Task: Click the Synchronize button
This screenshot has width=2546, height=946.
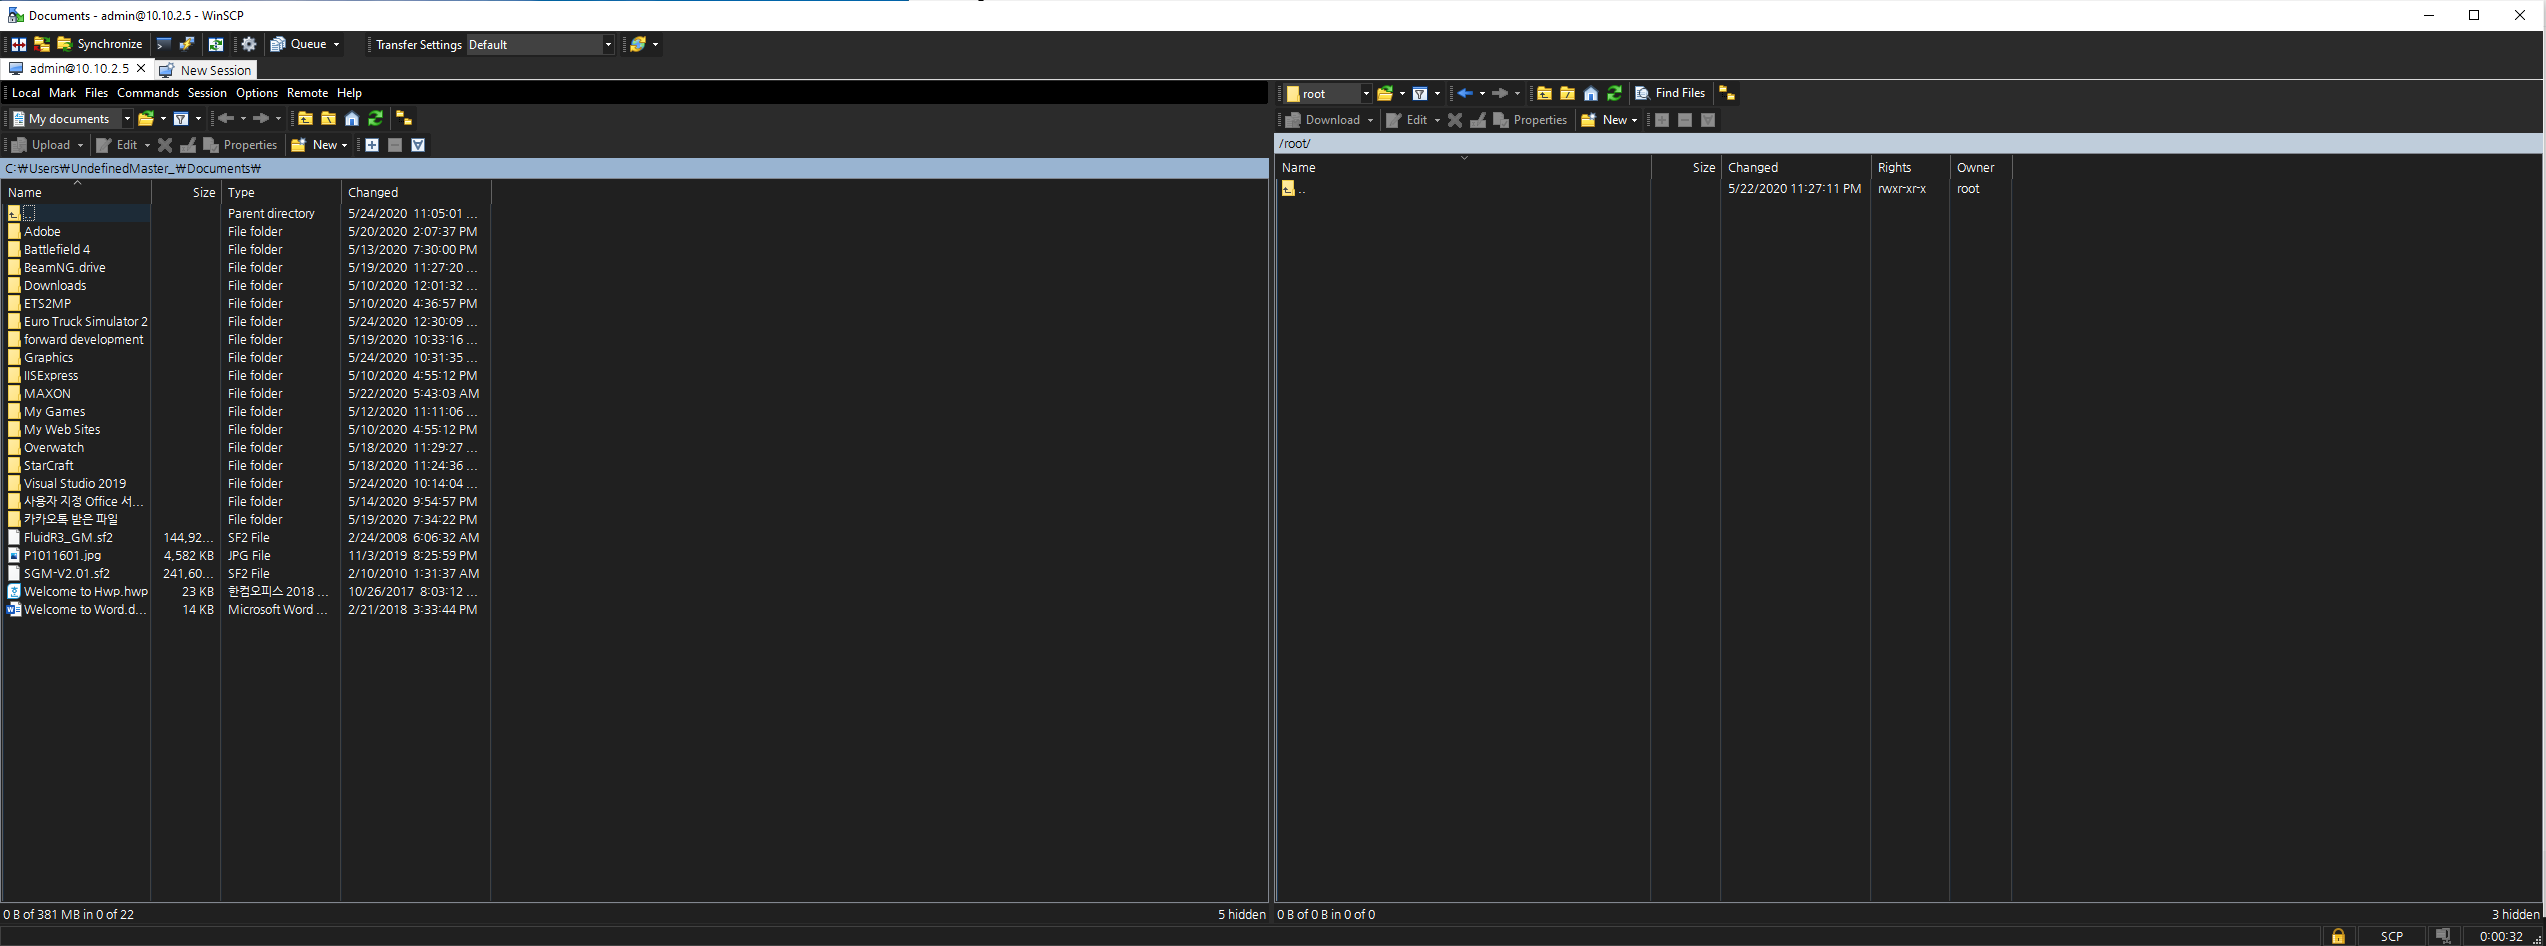Action: pos(100,44)
